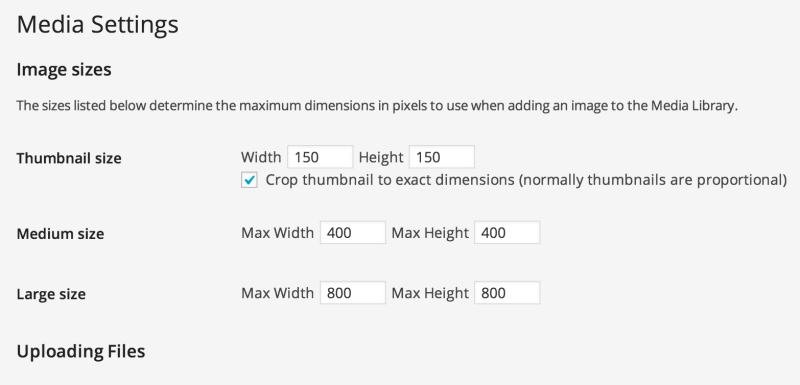Click the Uploading Files section heading
This screenshot has width=800, height=385.
point(81,351)
